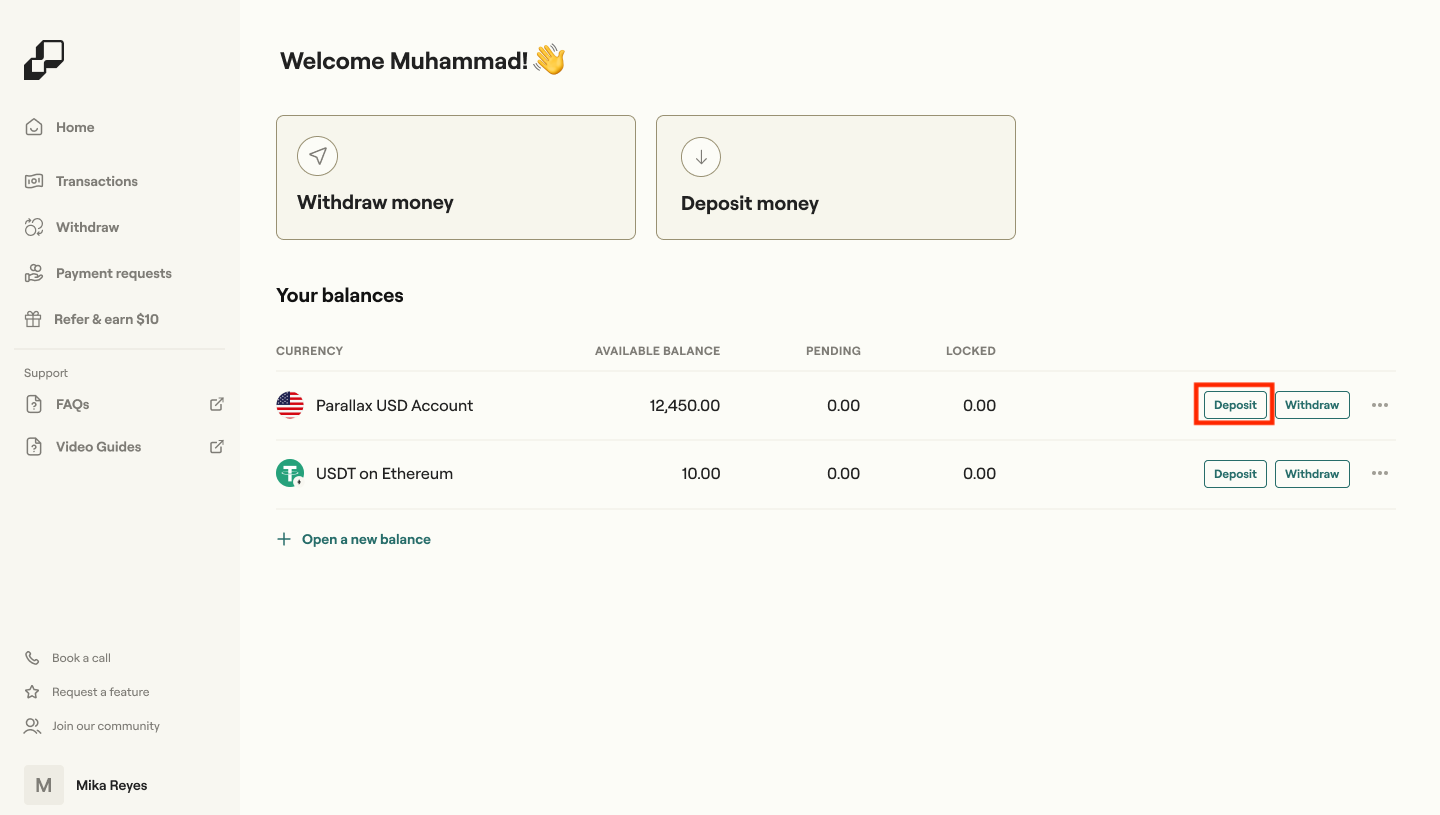Image resolution: width=1440 pixels, height=815 pixels.
Task: Open a new balance
Action: (354, 539)
